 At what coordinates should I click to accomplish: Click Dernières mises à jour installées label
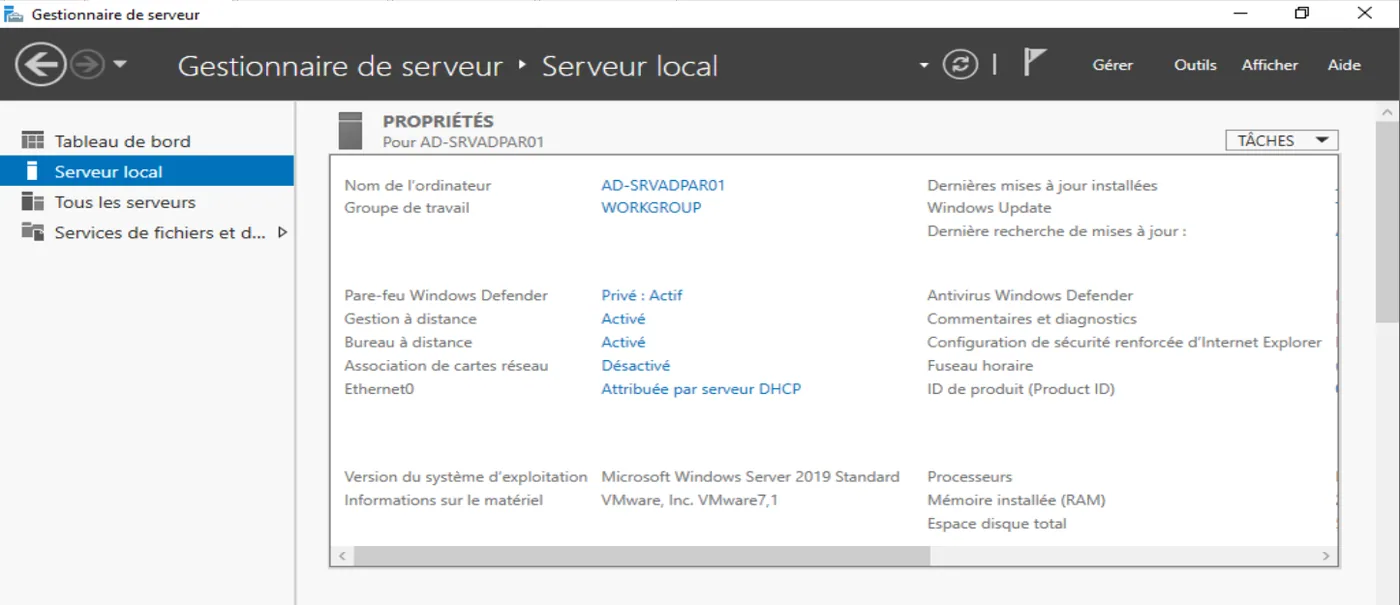click(x=1042, y=185)
